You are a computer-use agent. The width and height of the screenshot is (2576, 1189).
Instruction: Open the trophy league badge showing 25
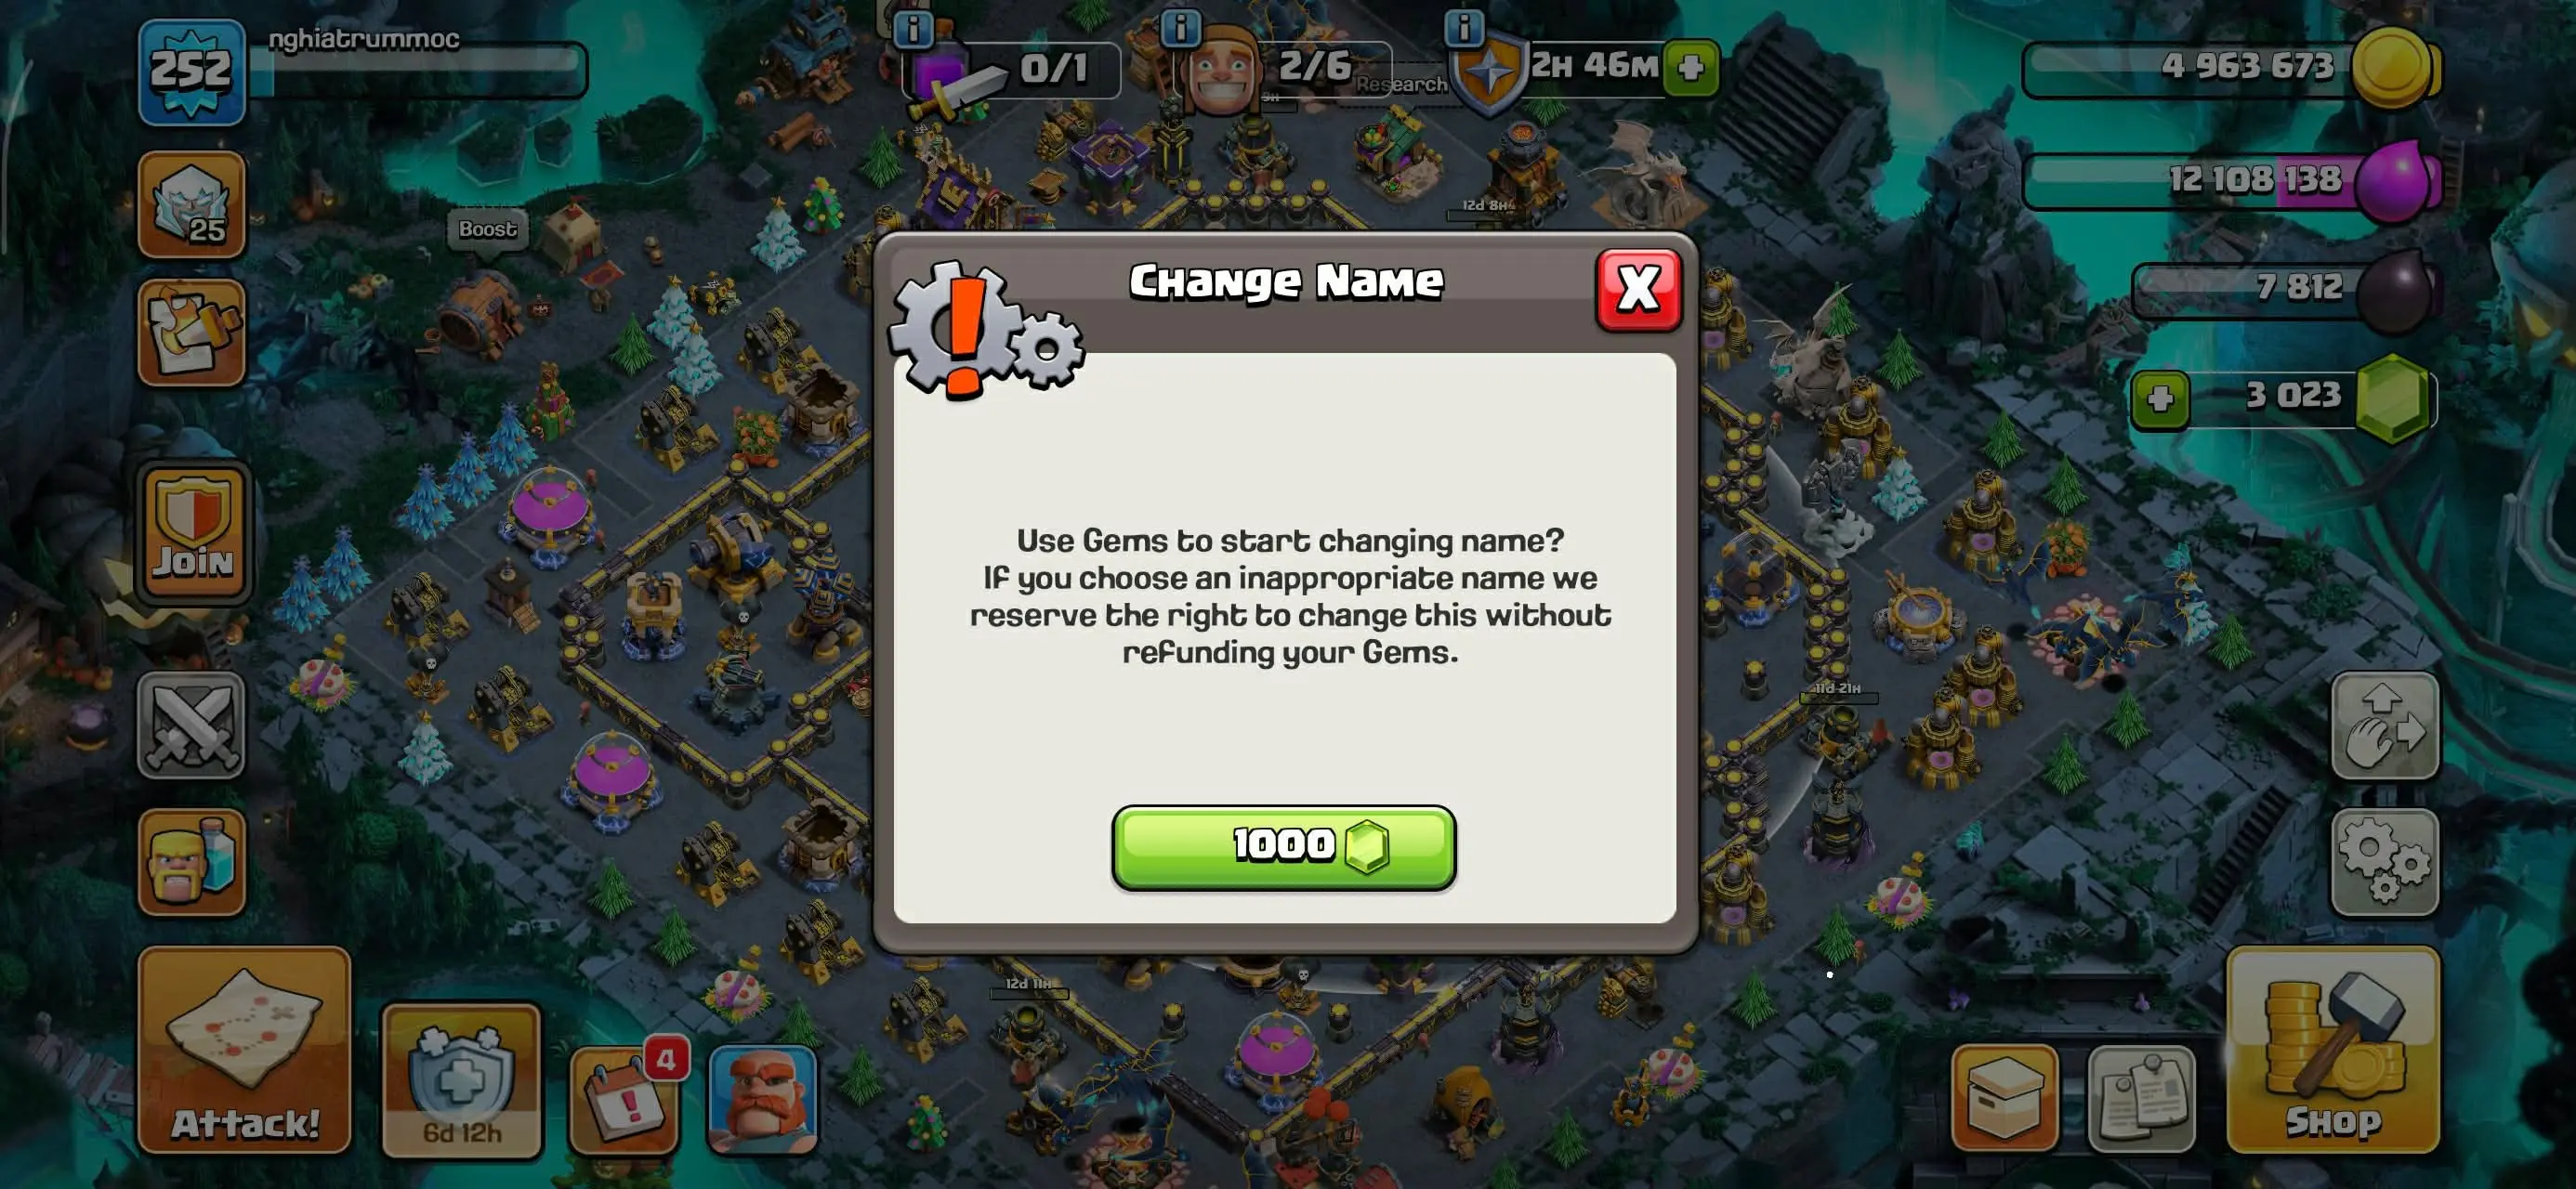pos(191,205)
